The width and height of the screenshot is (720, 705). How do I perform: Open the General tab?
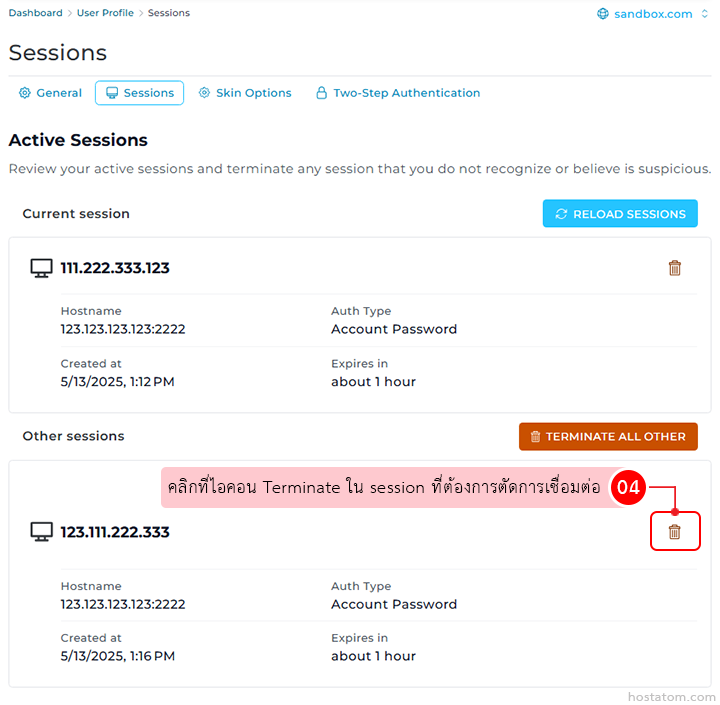pyautogui.click(x=50, y=93)
